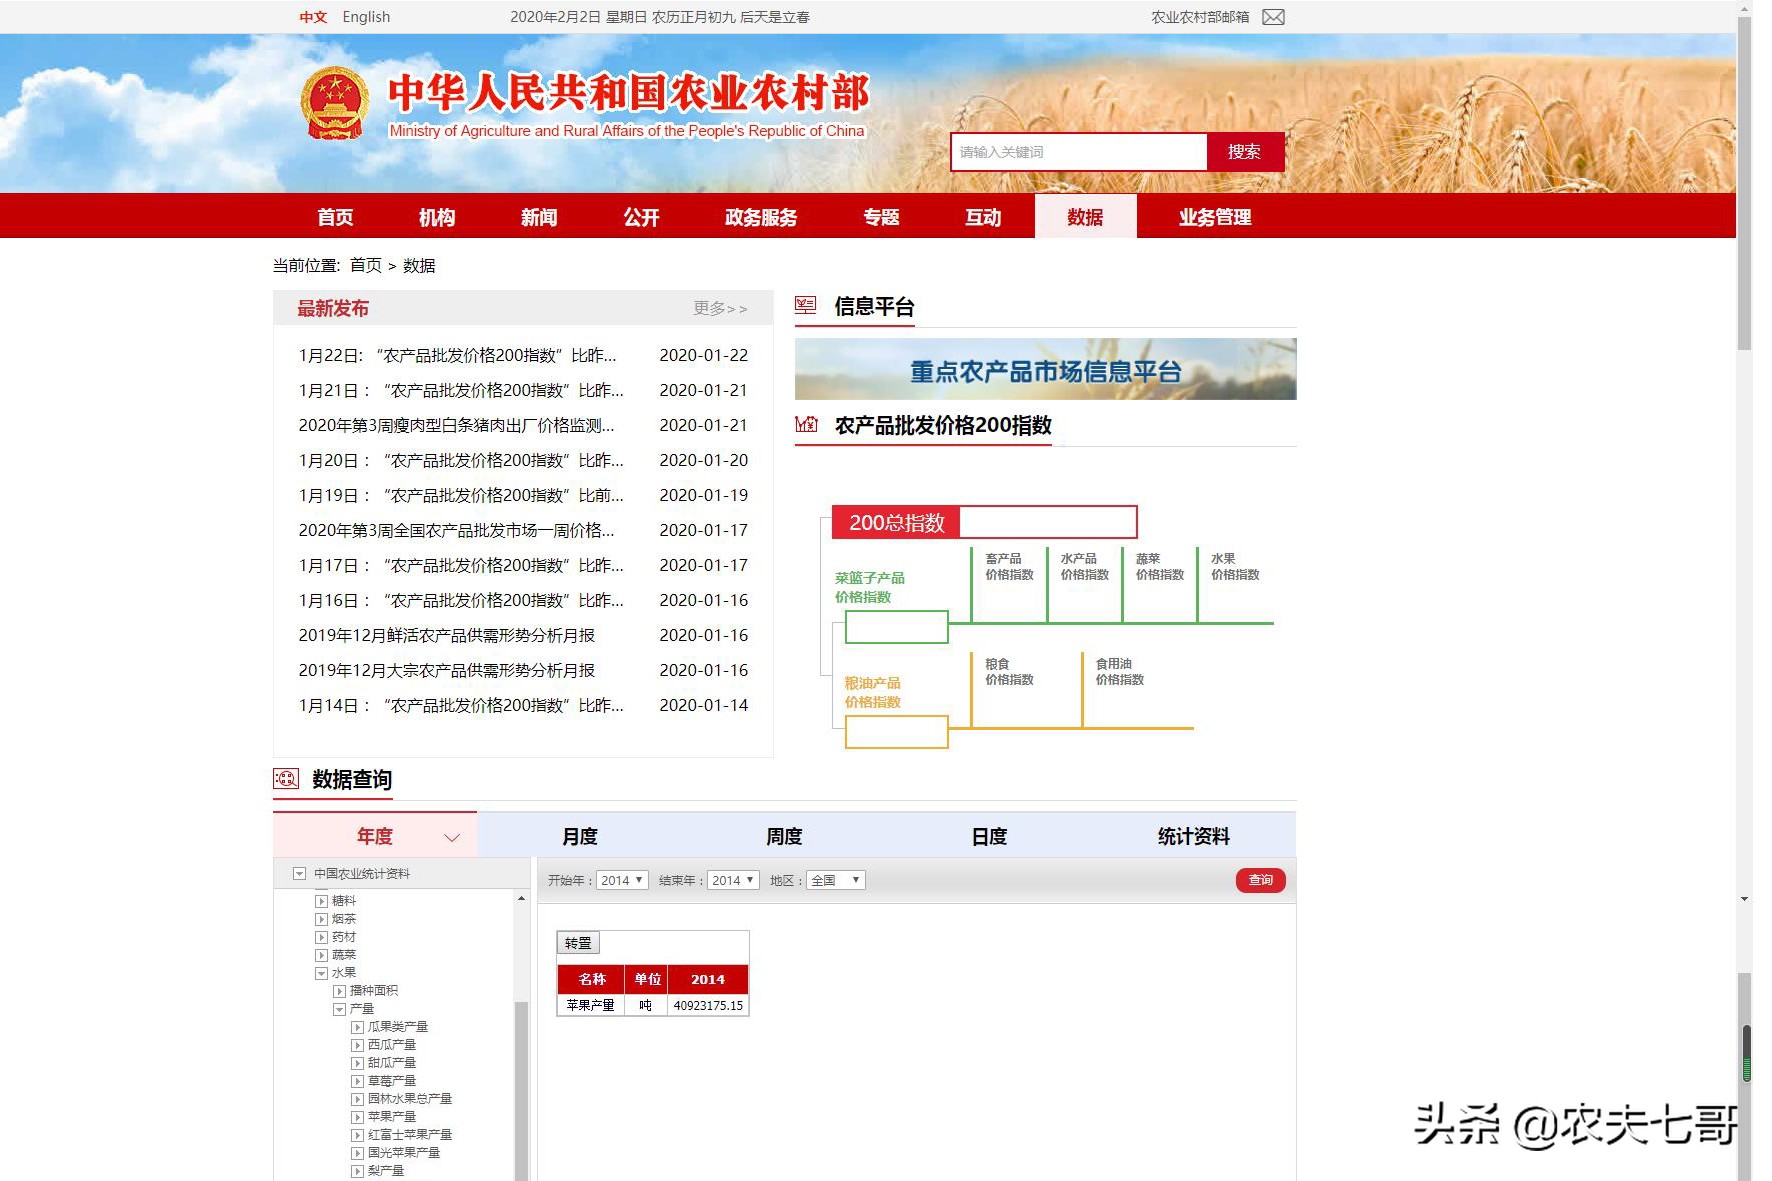Collapse the 水果 tree node

click(x=320, y=972)
